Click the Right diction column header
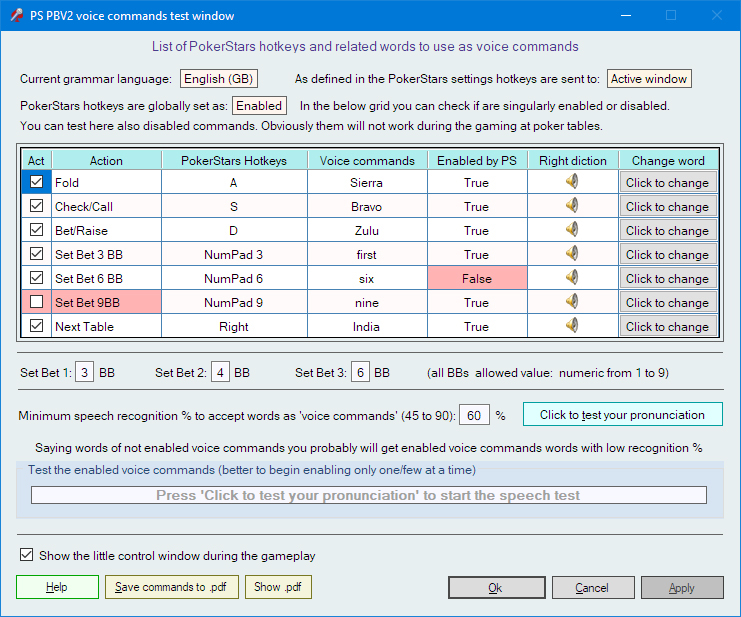This screenshot has width=741, height=617. (573, 161)
